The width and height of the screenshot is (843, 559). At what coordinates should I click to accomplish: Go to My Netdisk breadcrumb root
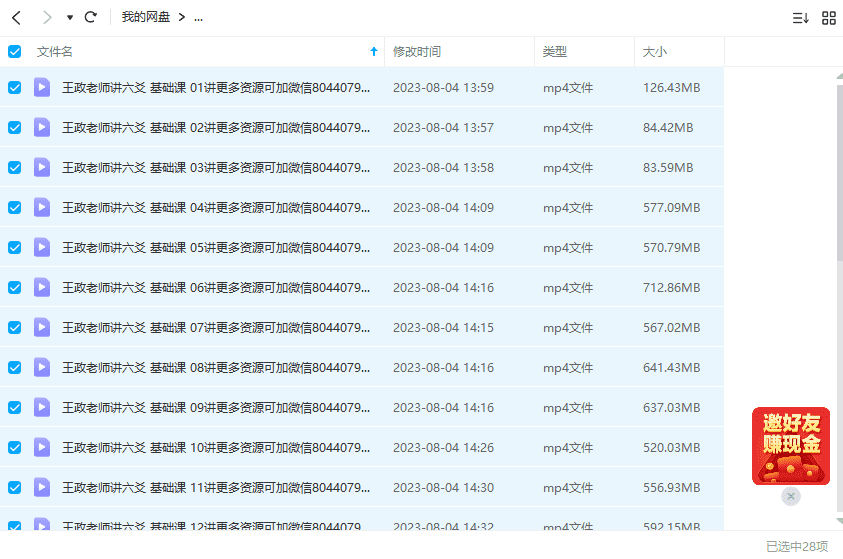(146, 17)
